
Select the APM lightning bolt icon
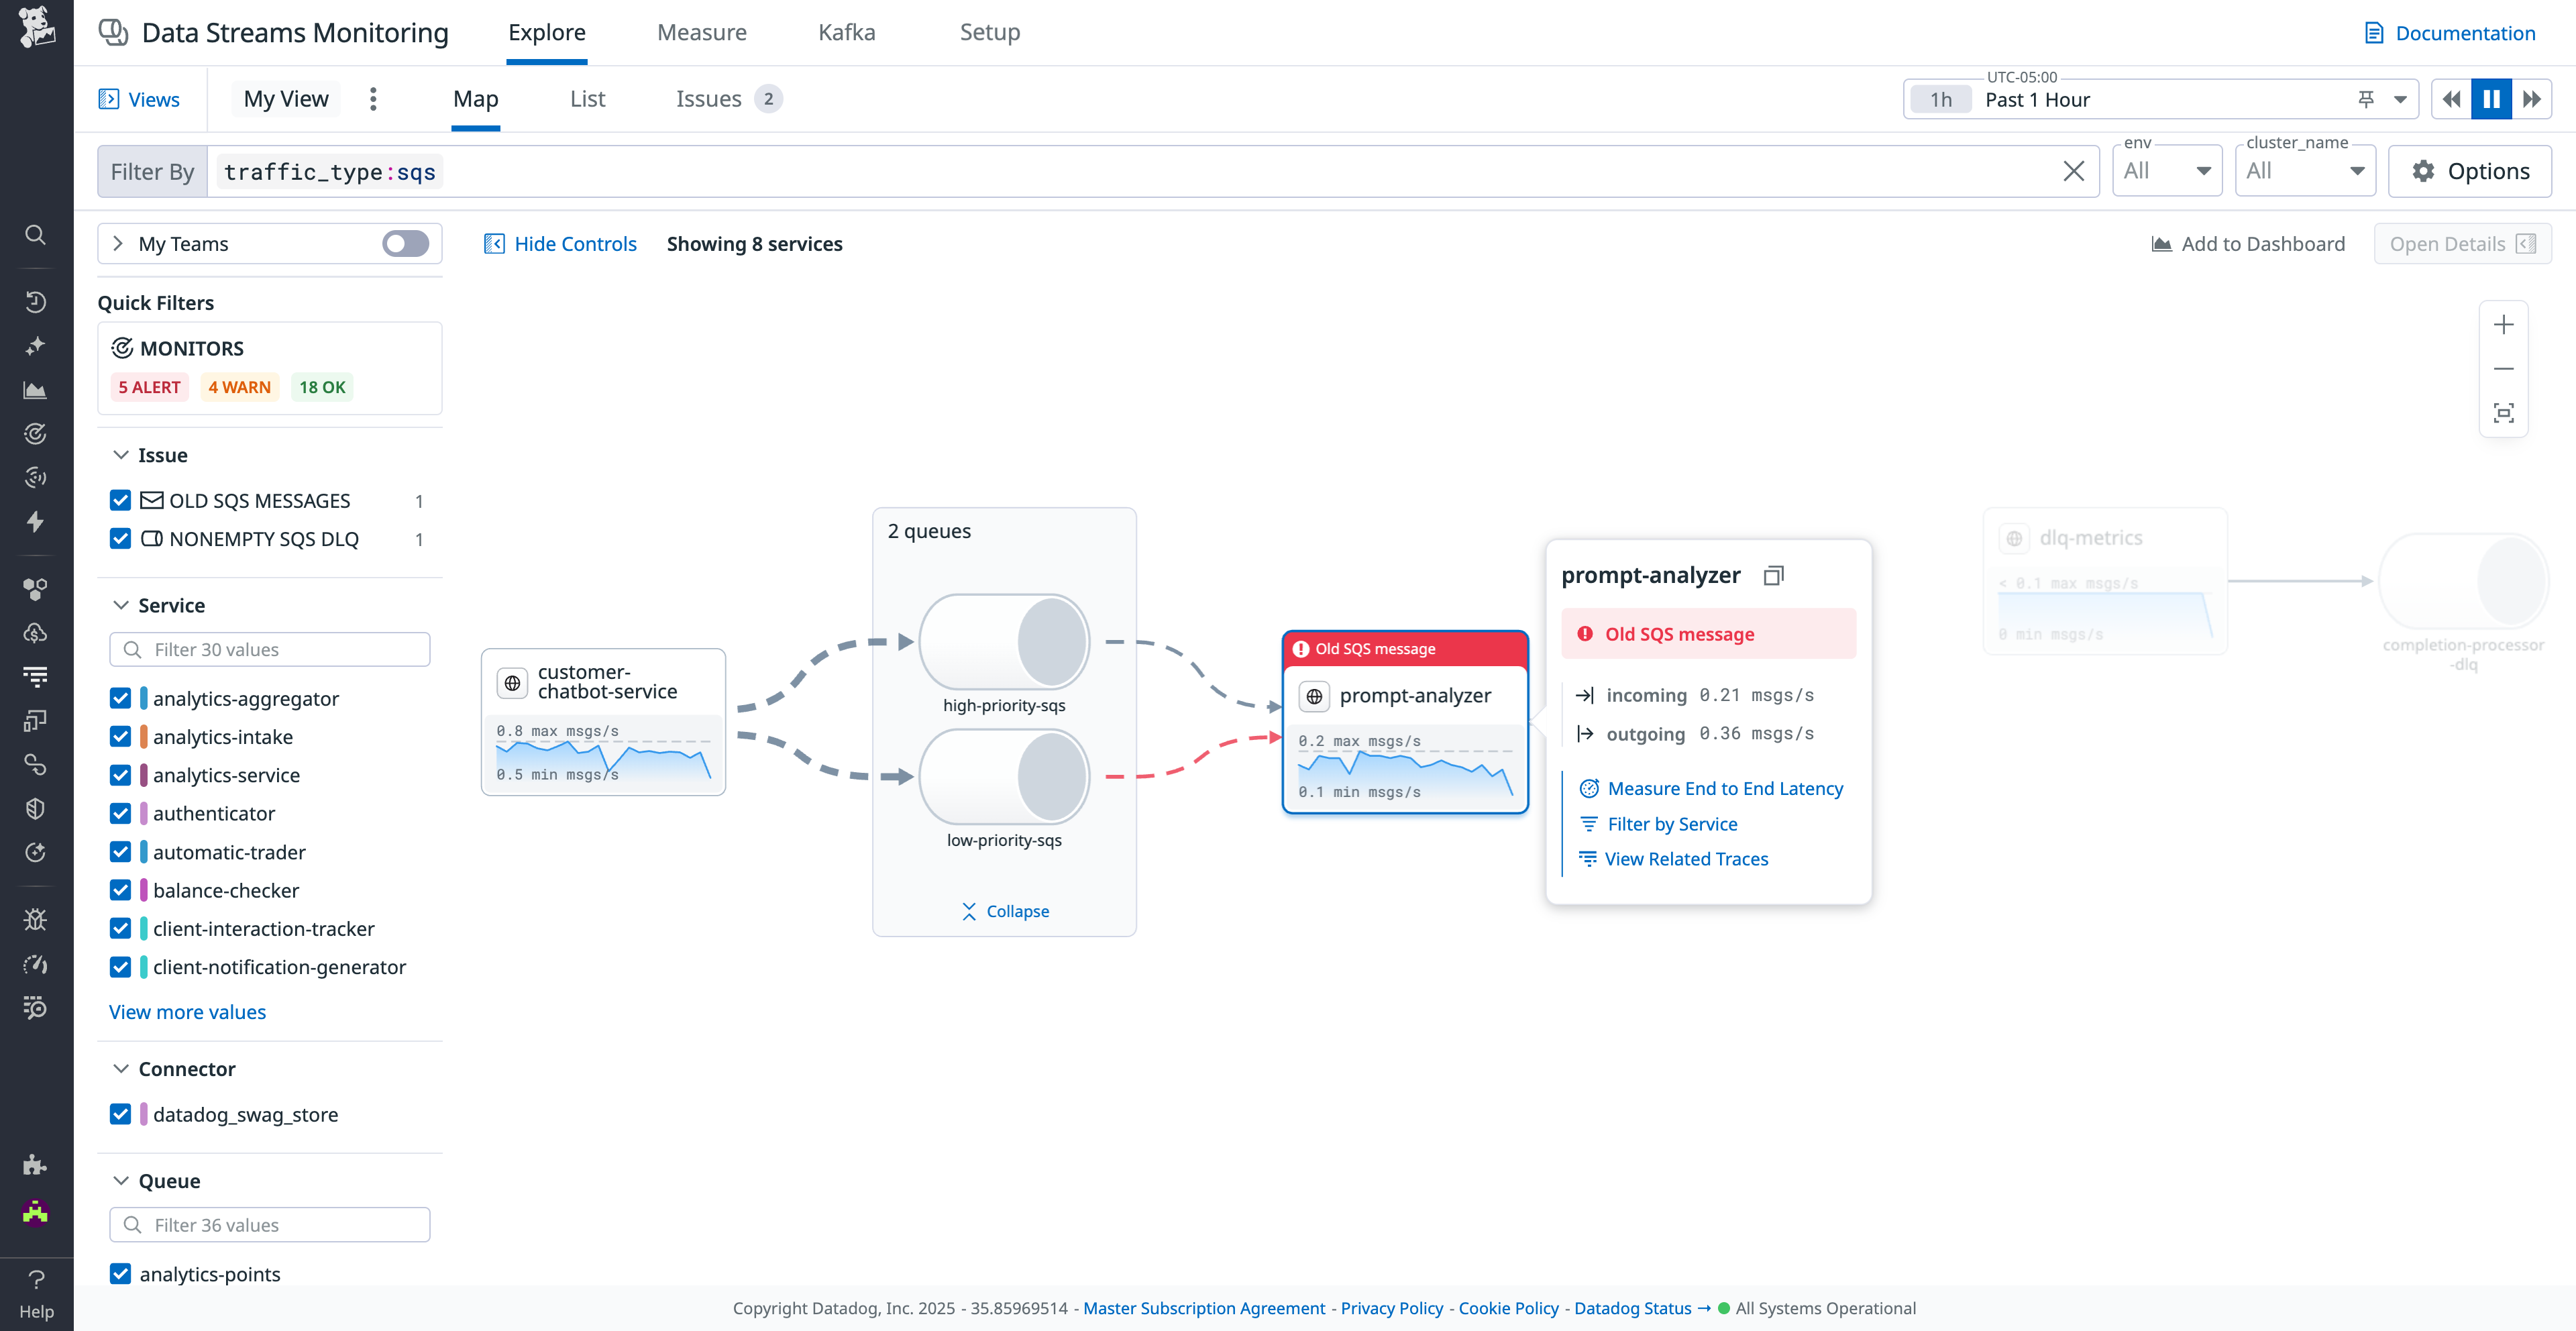click(x=36, y=522)
